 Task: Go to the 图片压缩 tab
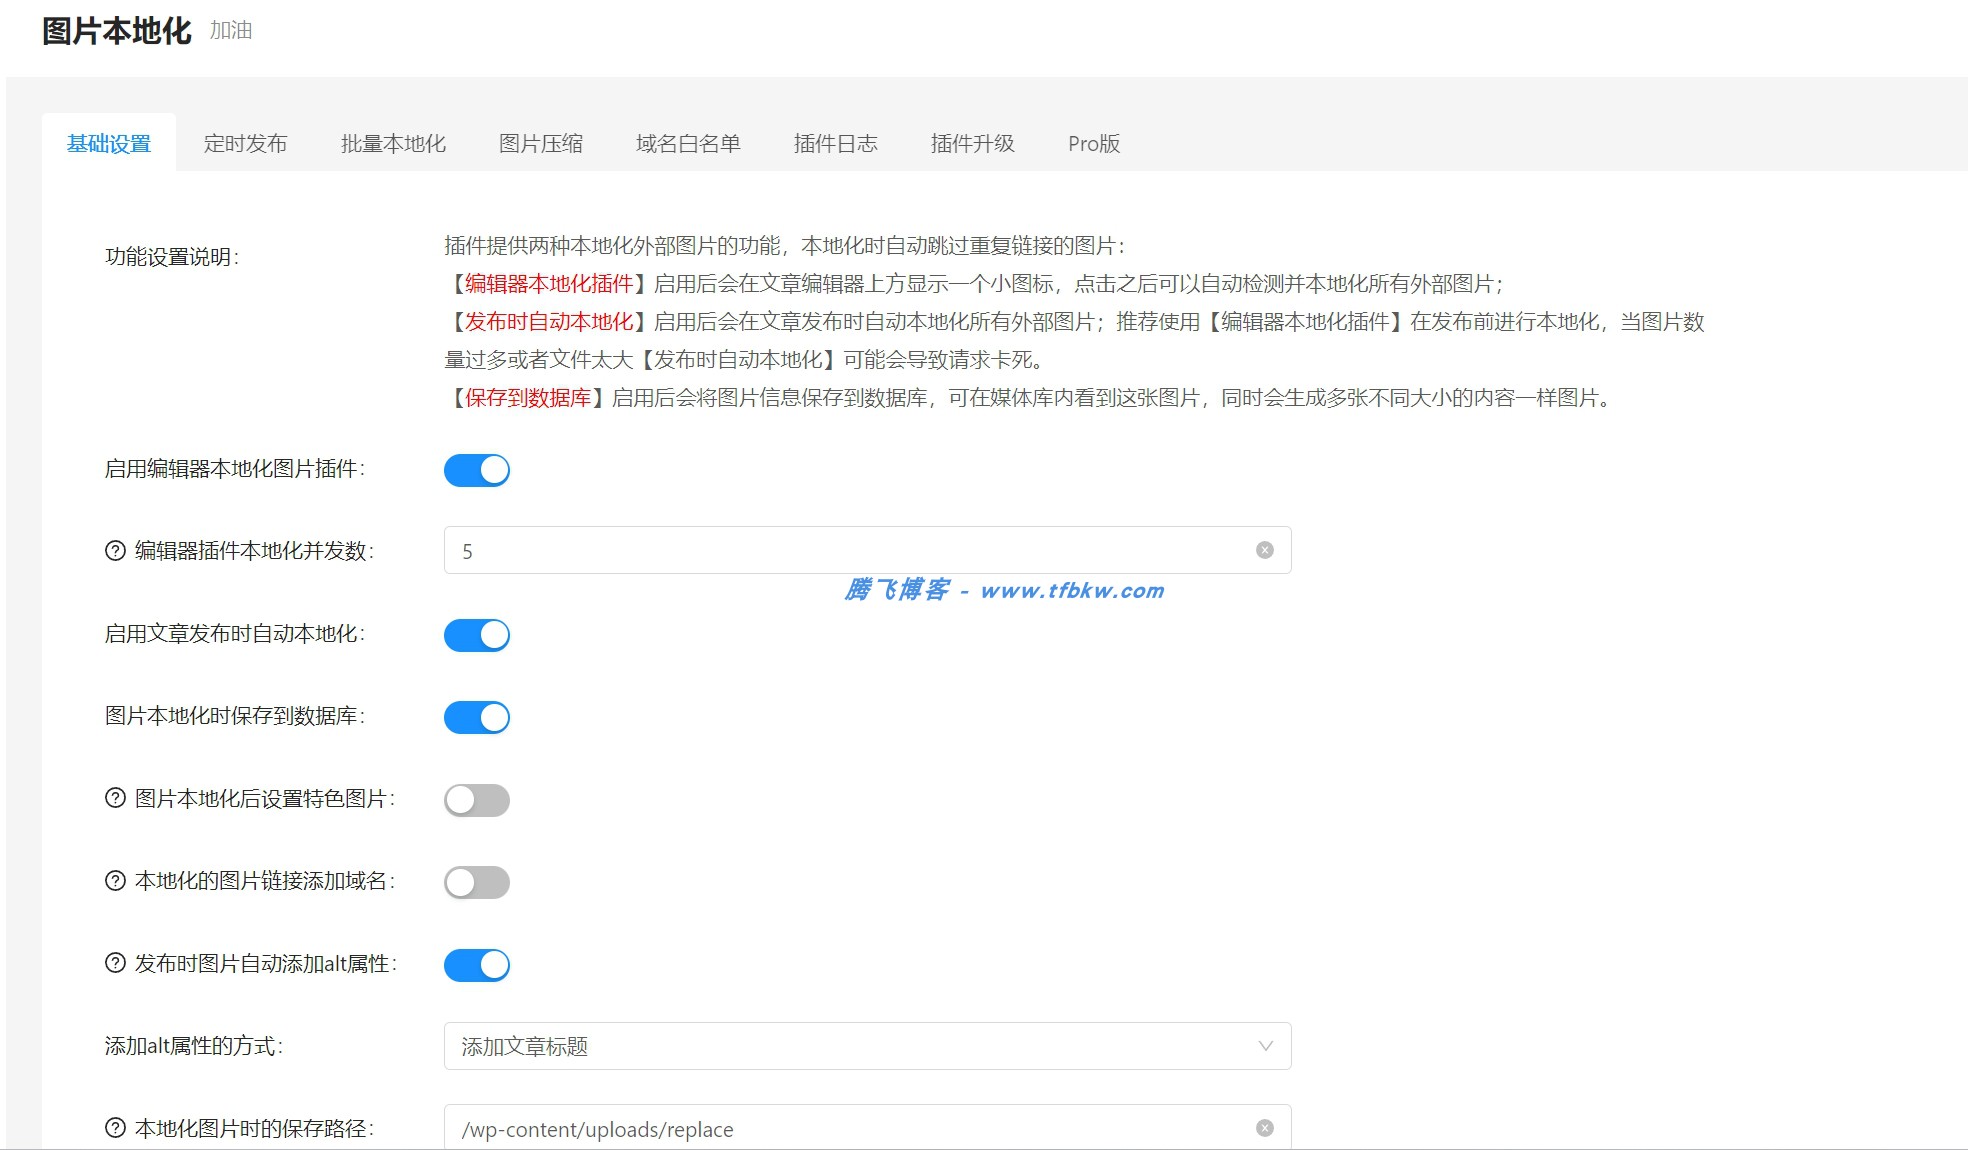tap(541, 143)
